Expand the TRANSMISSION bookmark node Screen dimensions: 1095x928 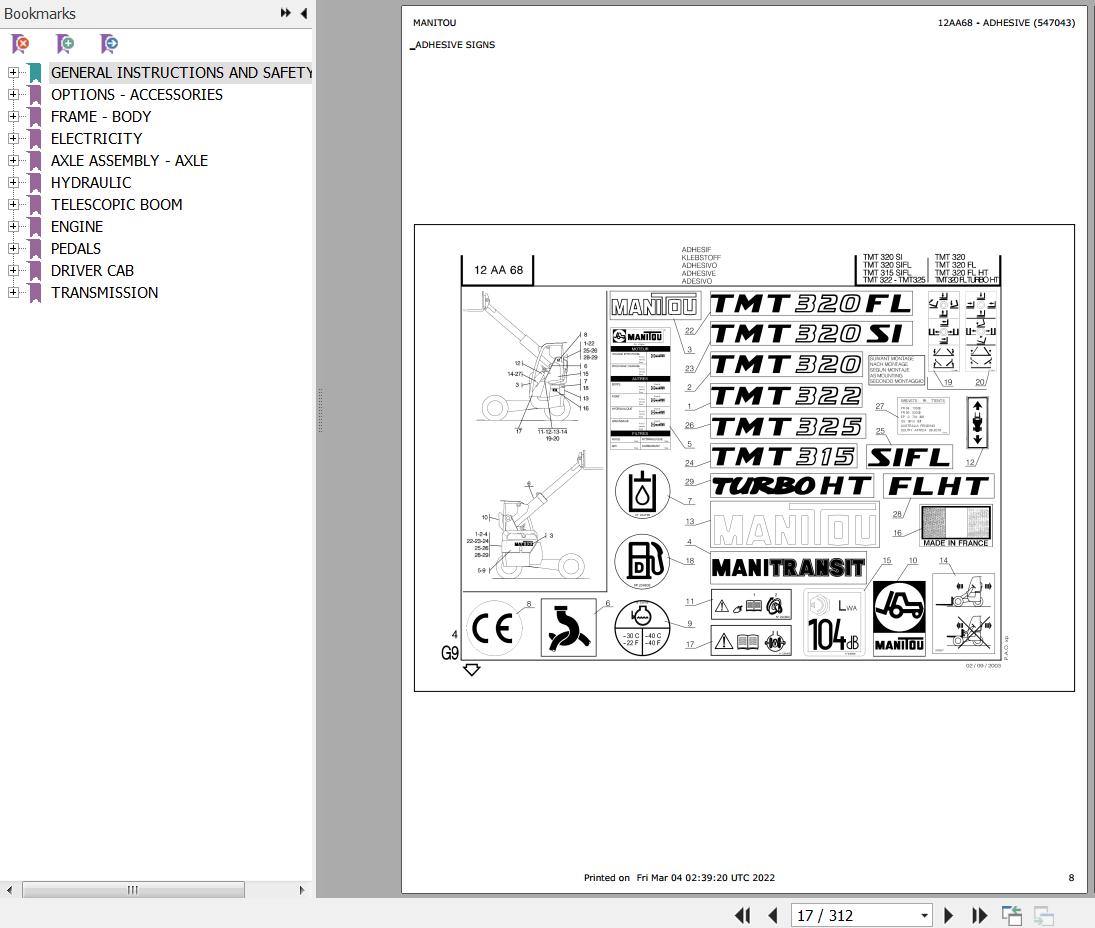[x=13, y=293]
